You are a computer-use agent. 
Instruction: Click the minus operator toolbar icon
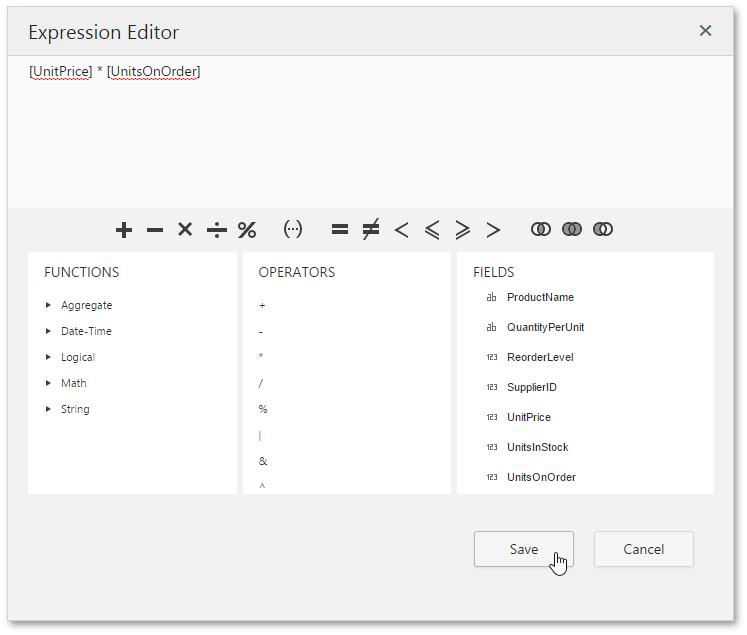pyautogui.click(x=155, y=230)
